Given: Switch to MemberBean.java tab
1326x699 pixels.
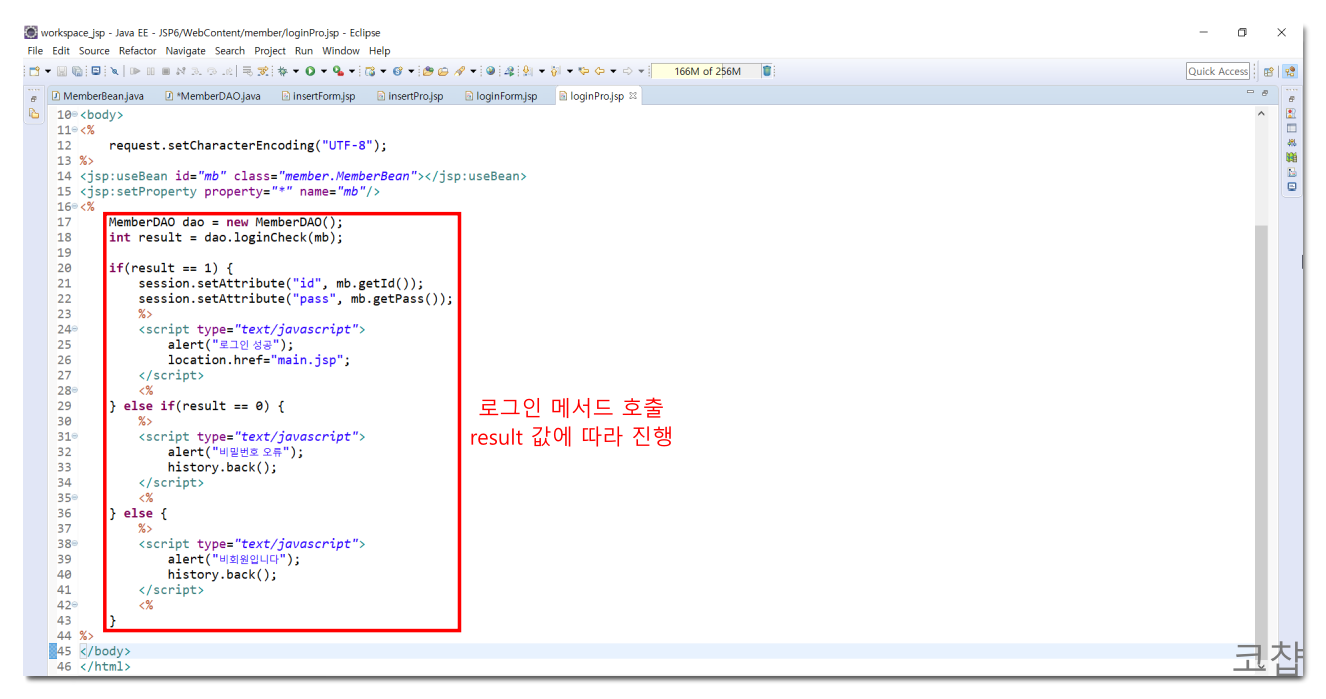Looking at the screenshot, I should pyautogui.click(x=97, y=96).
